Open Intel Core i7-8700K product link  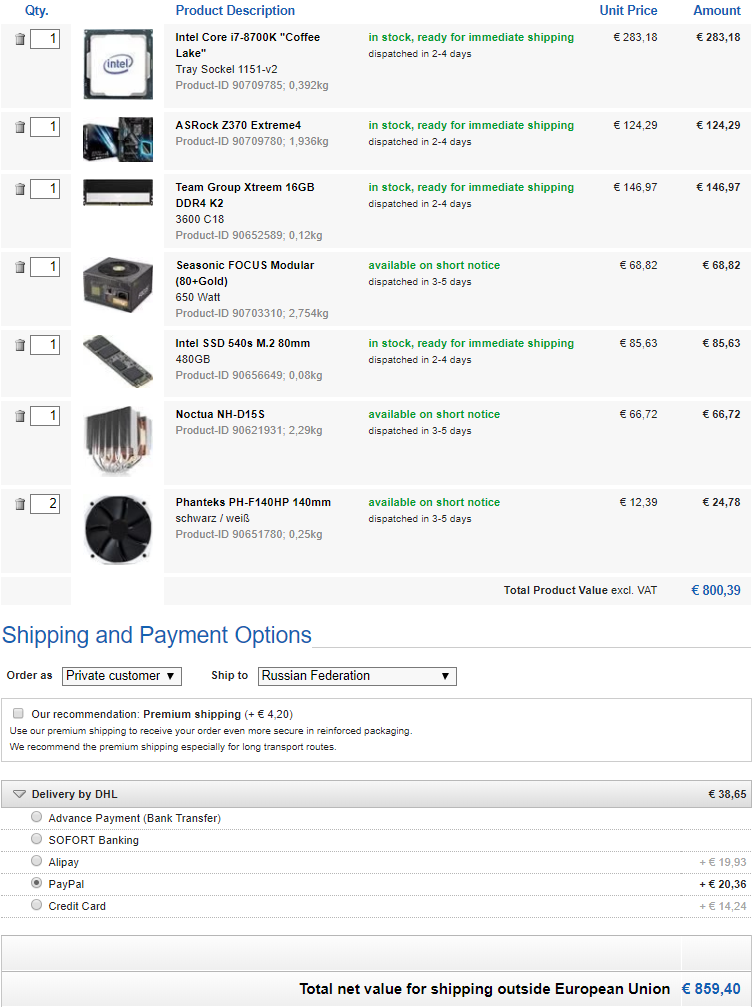247,45
